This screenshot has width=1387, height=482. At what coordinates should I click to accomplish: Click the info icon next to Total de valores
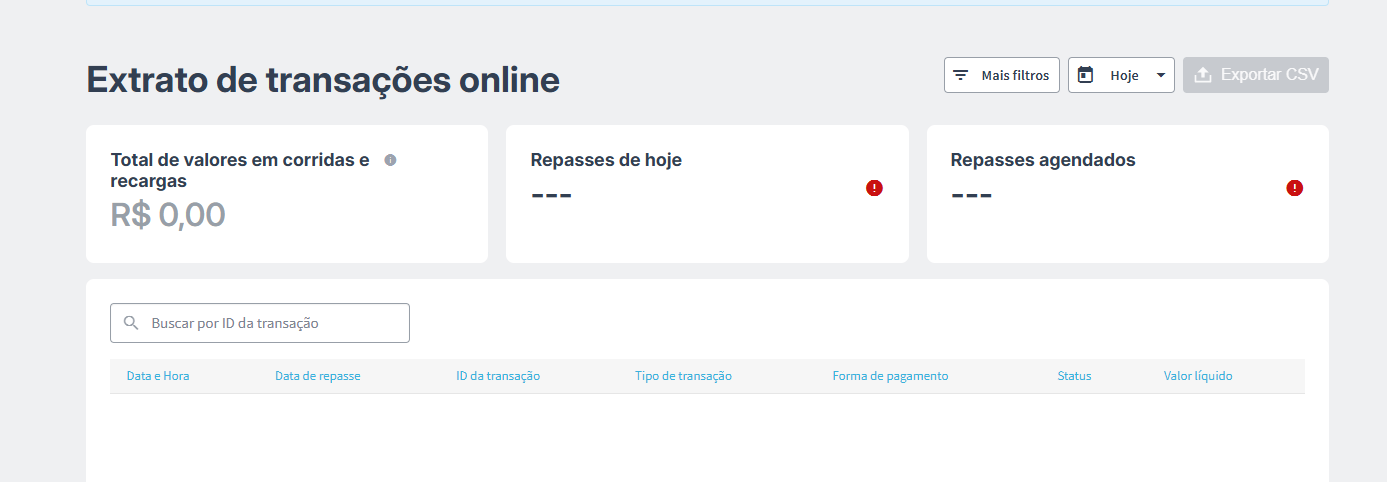(390, 160)
